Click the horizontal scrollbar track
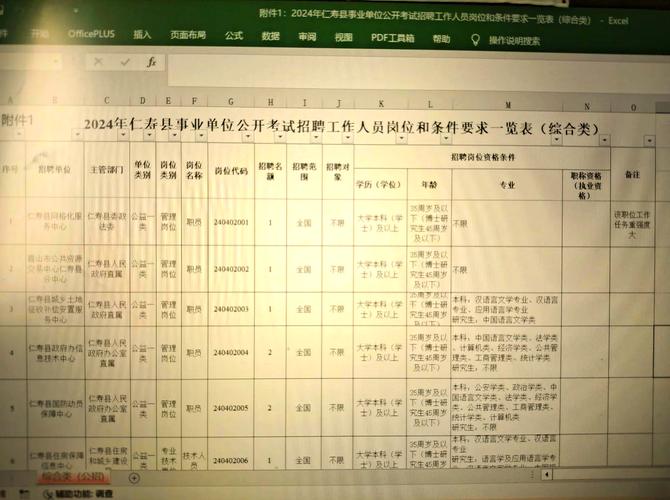 [x=611, y=474]
